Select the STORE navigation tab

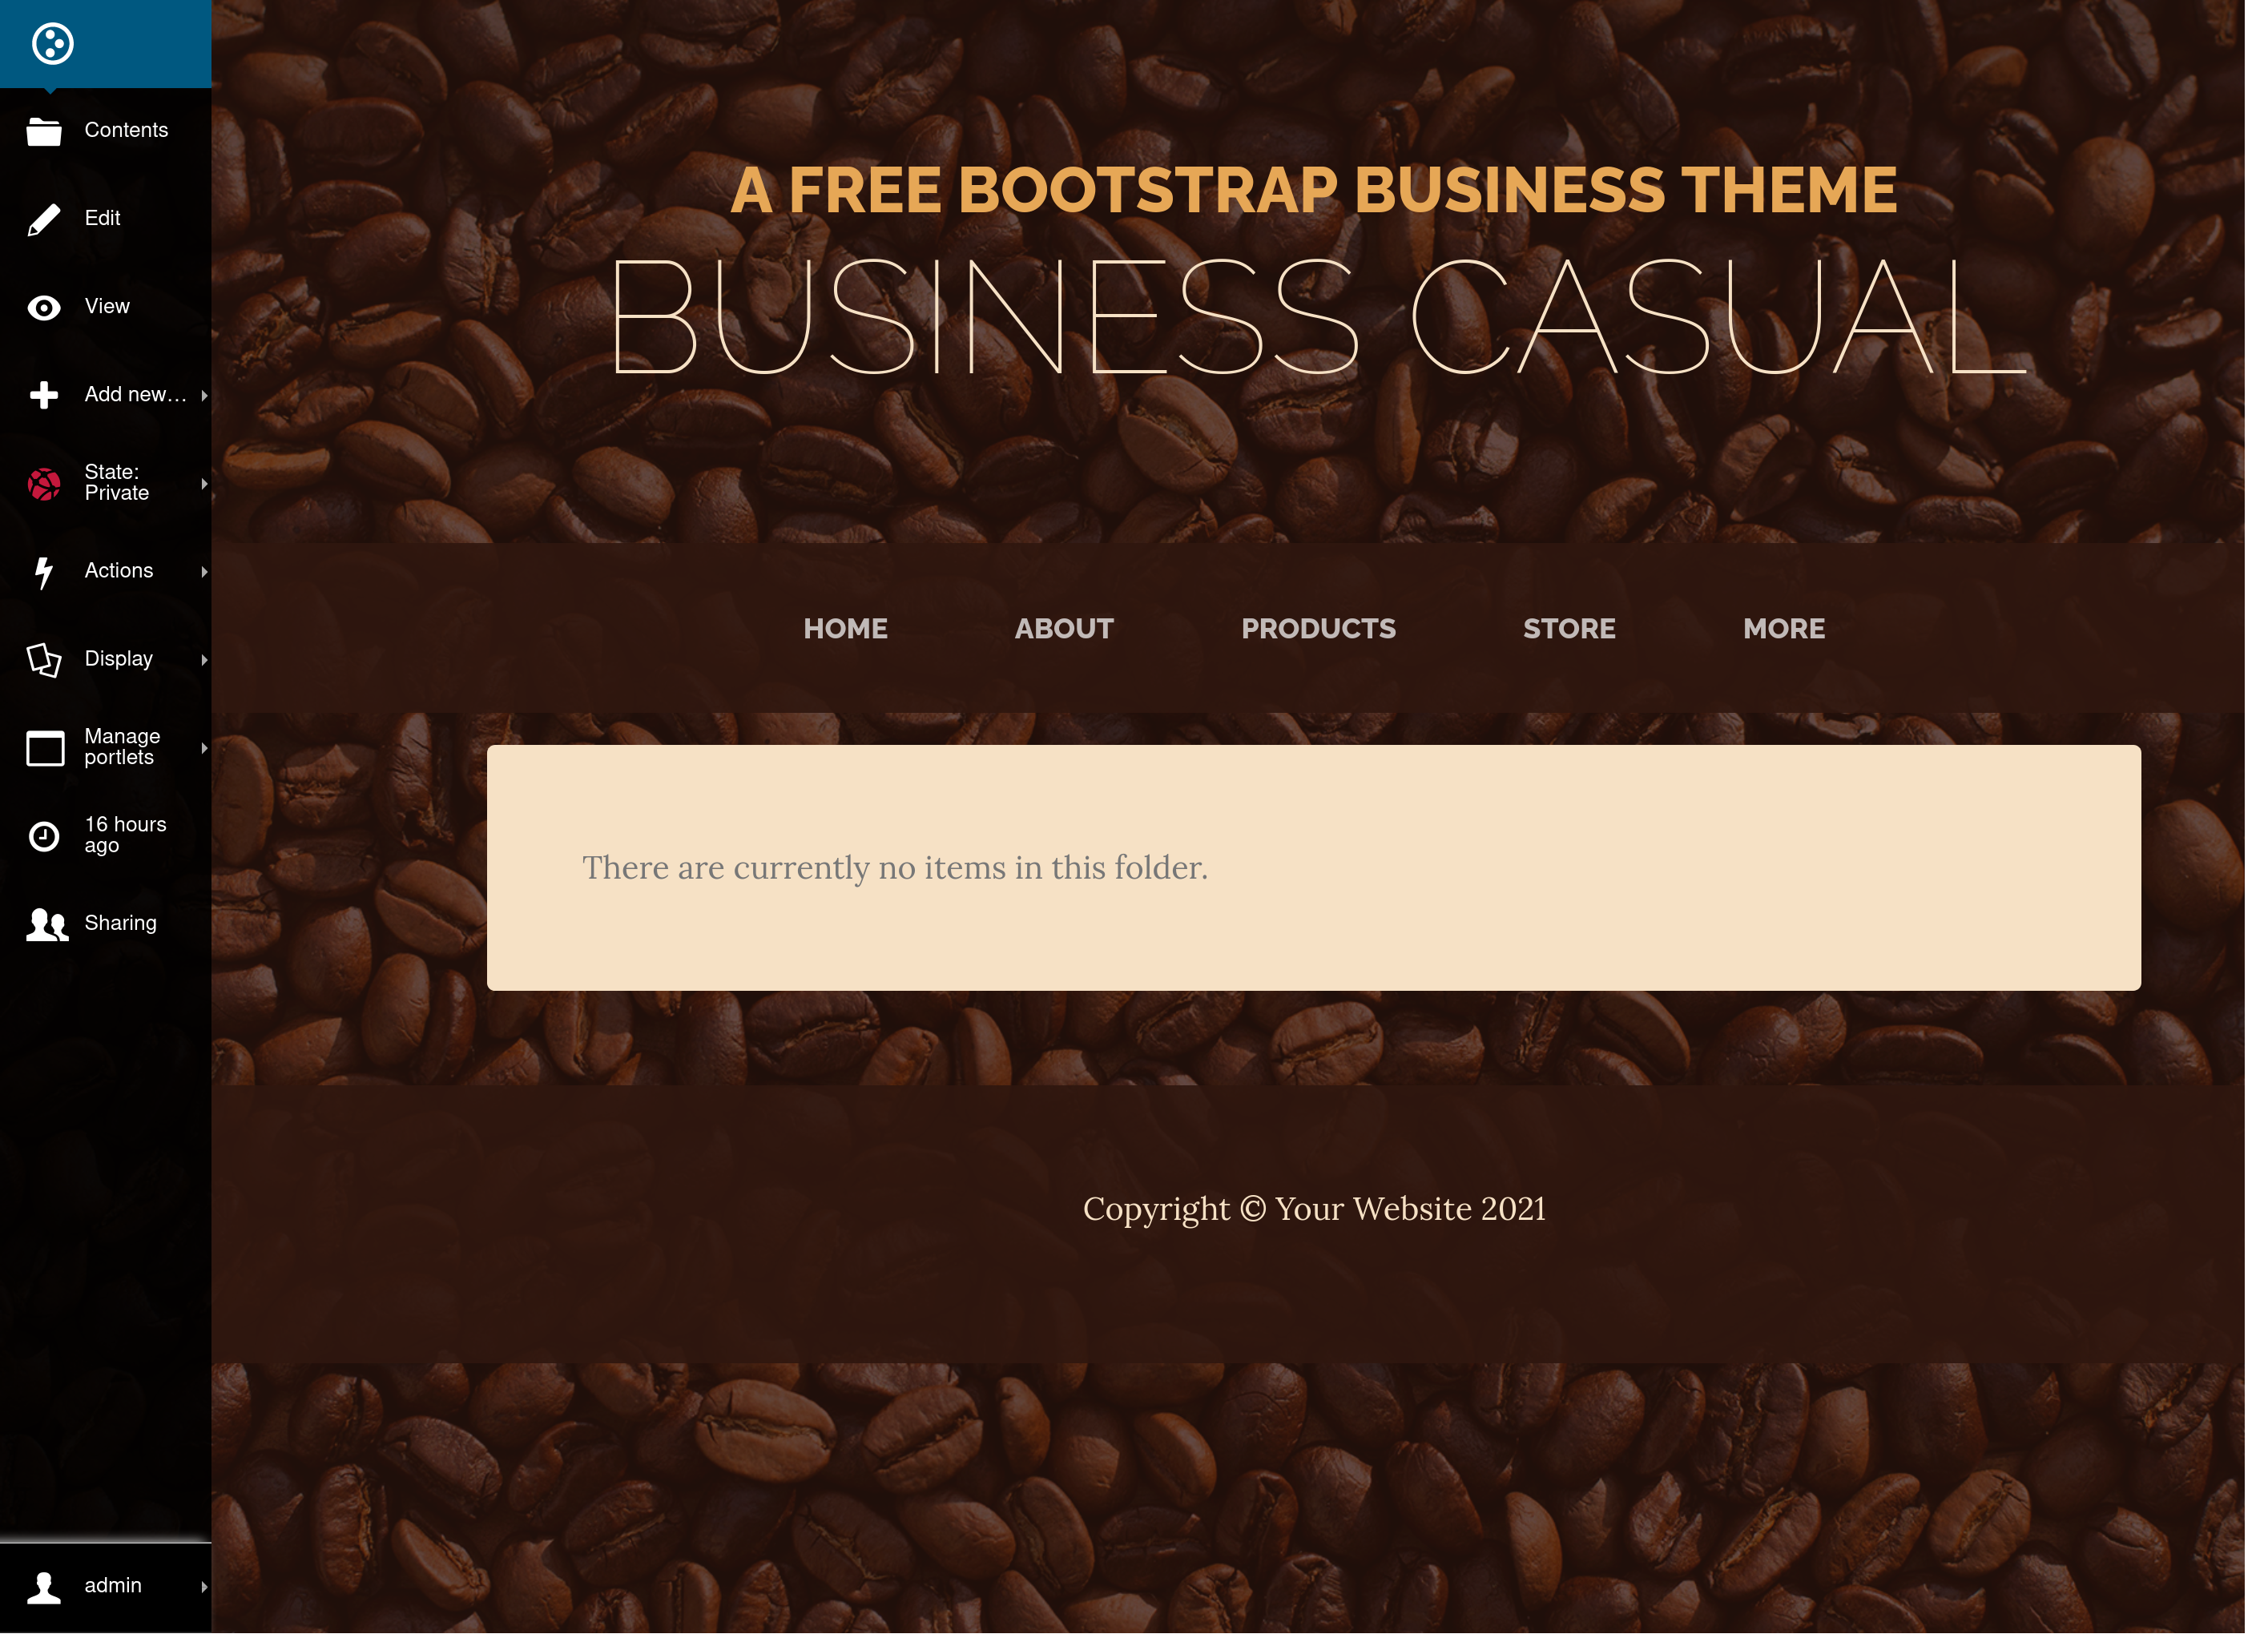click(1569, 629)
